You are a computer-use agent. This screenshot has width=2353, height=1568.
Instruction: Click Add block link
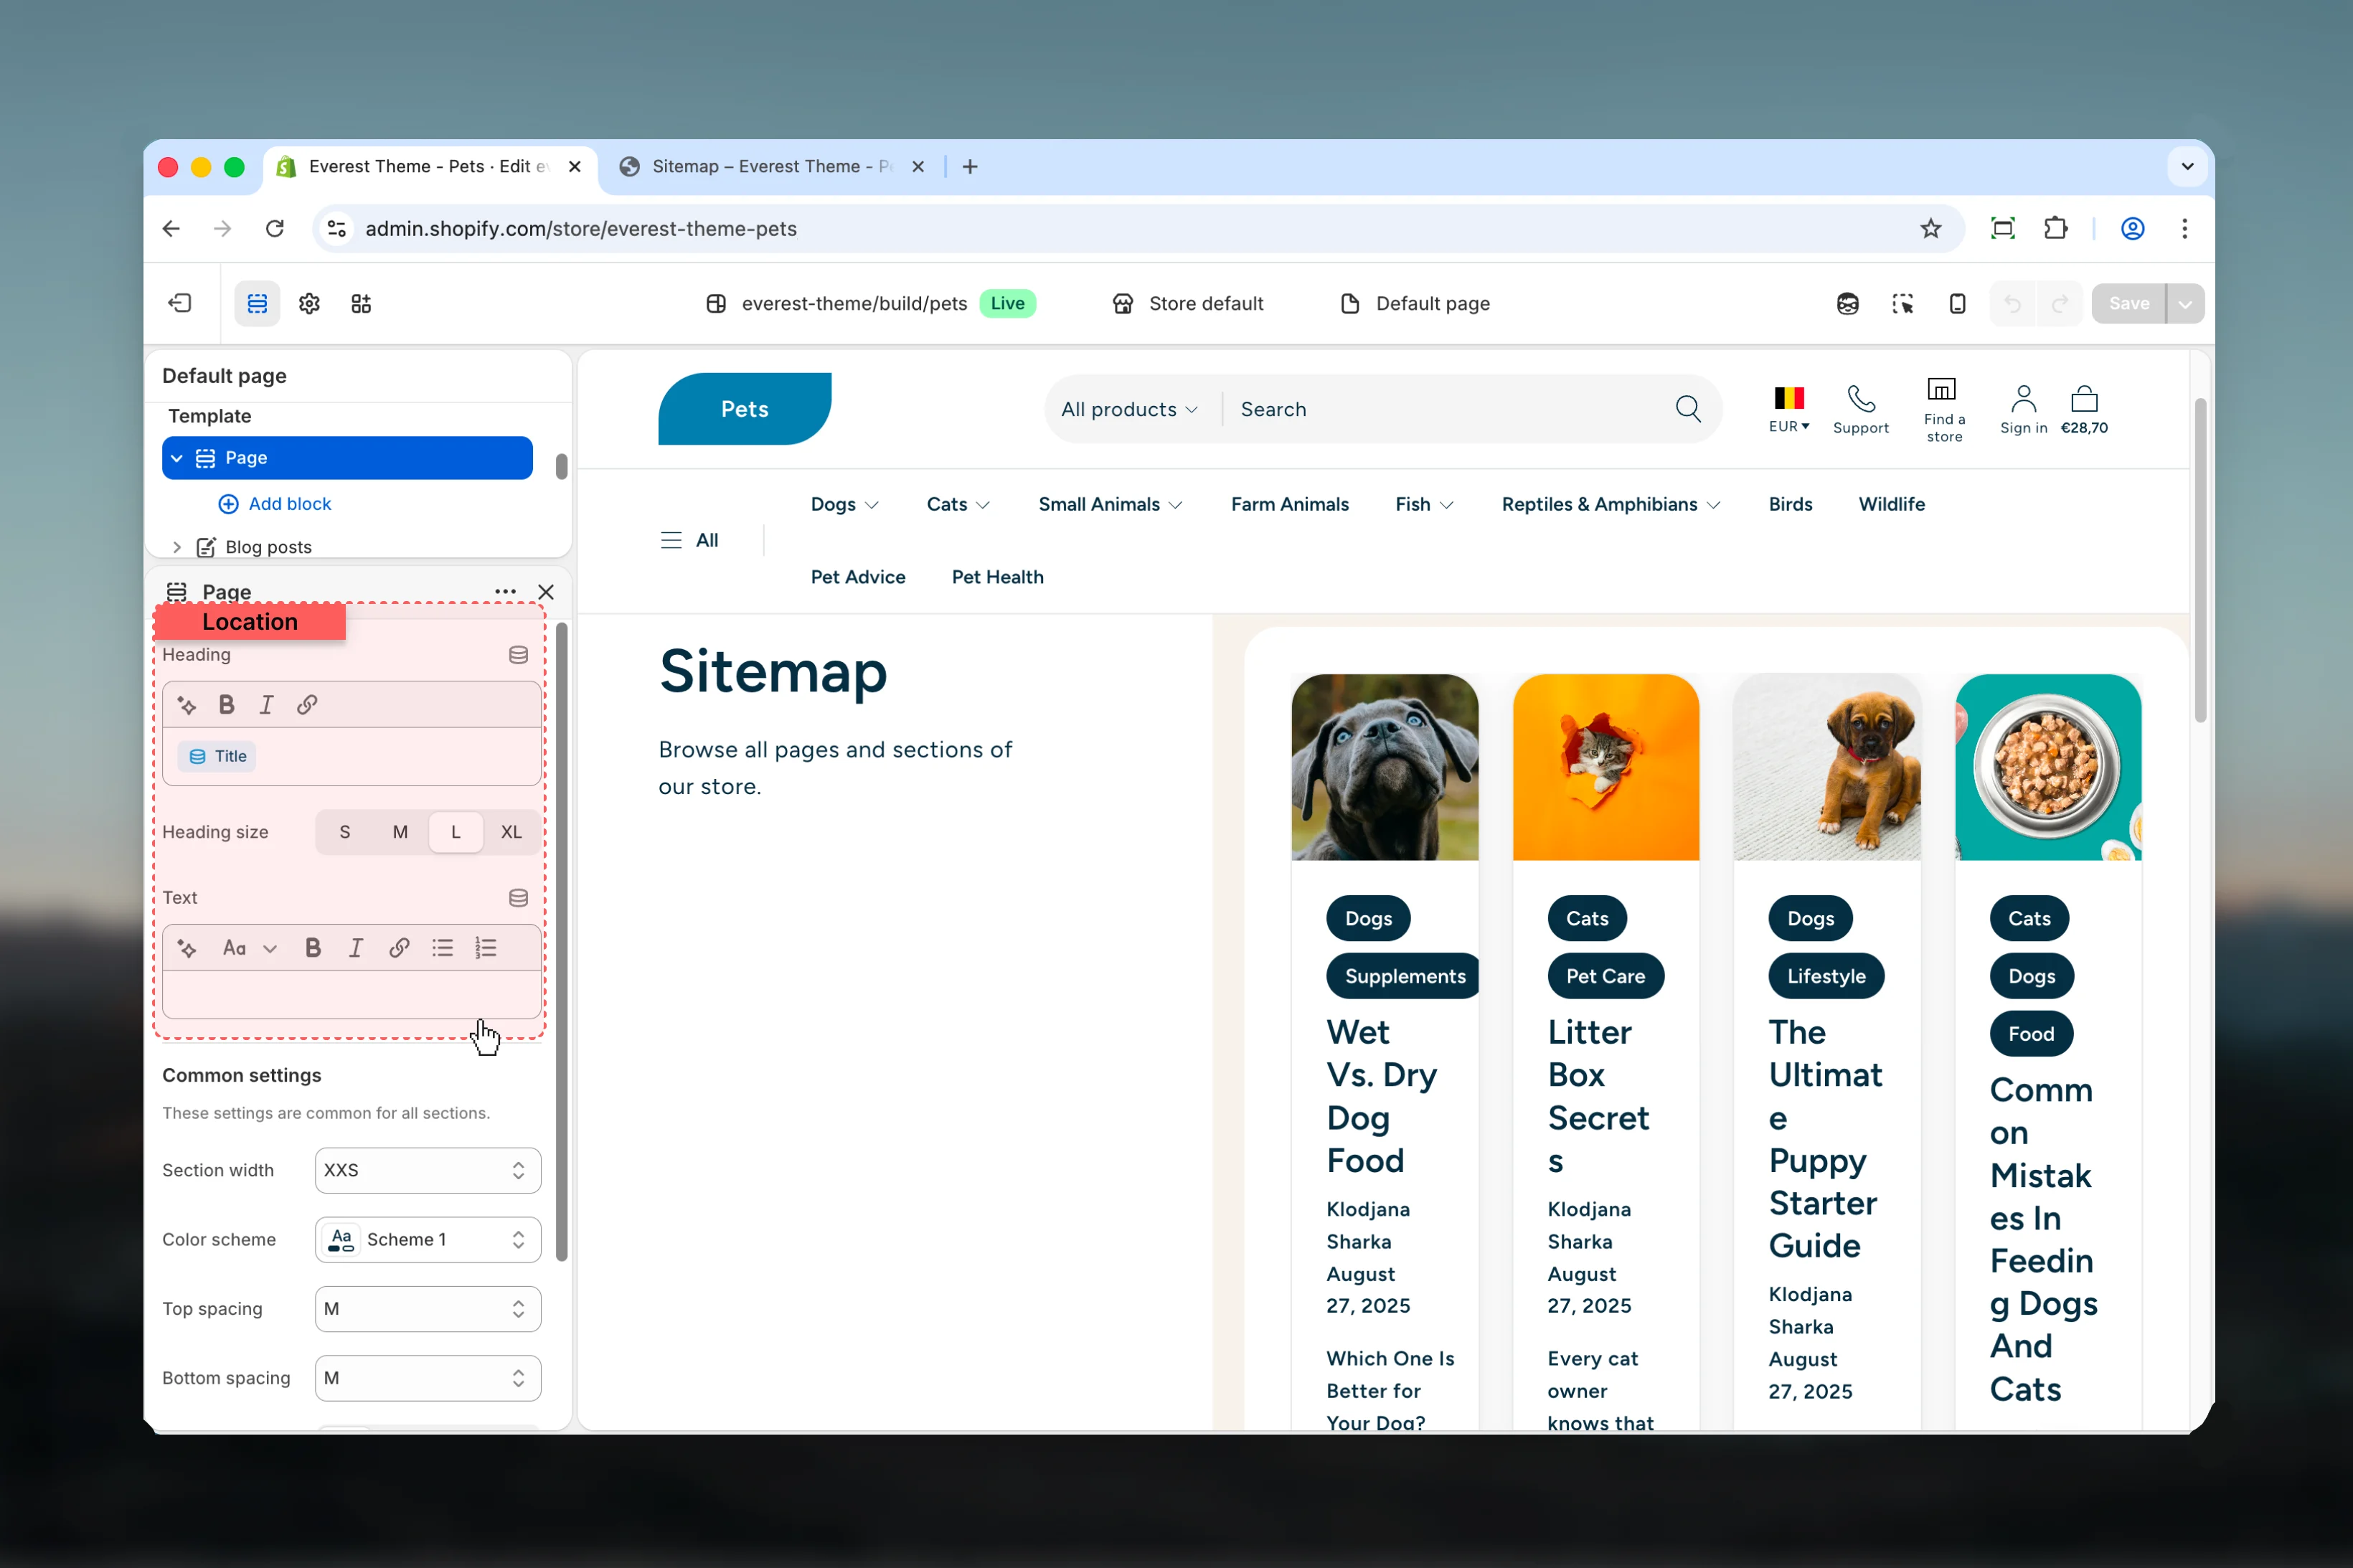tap(275, 504)
